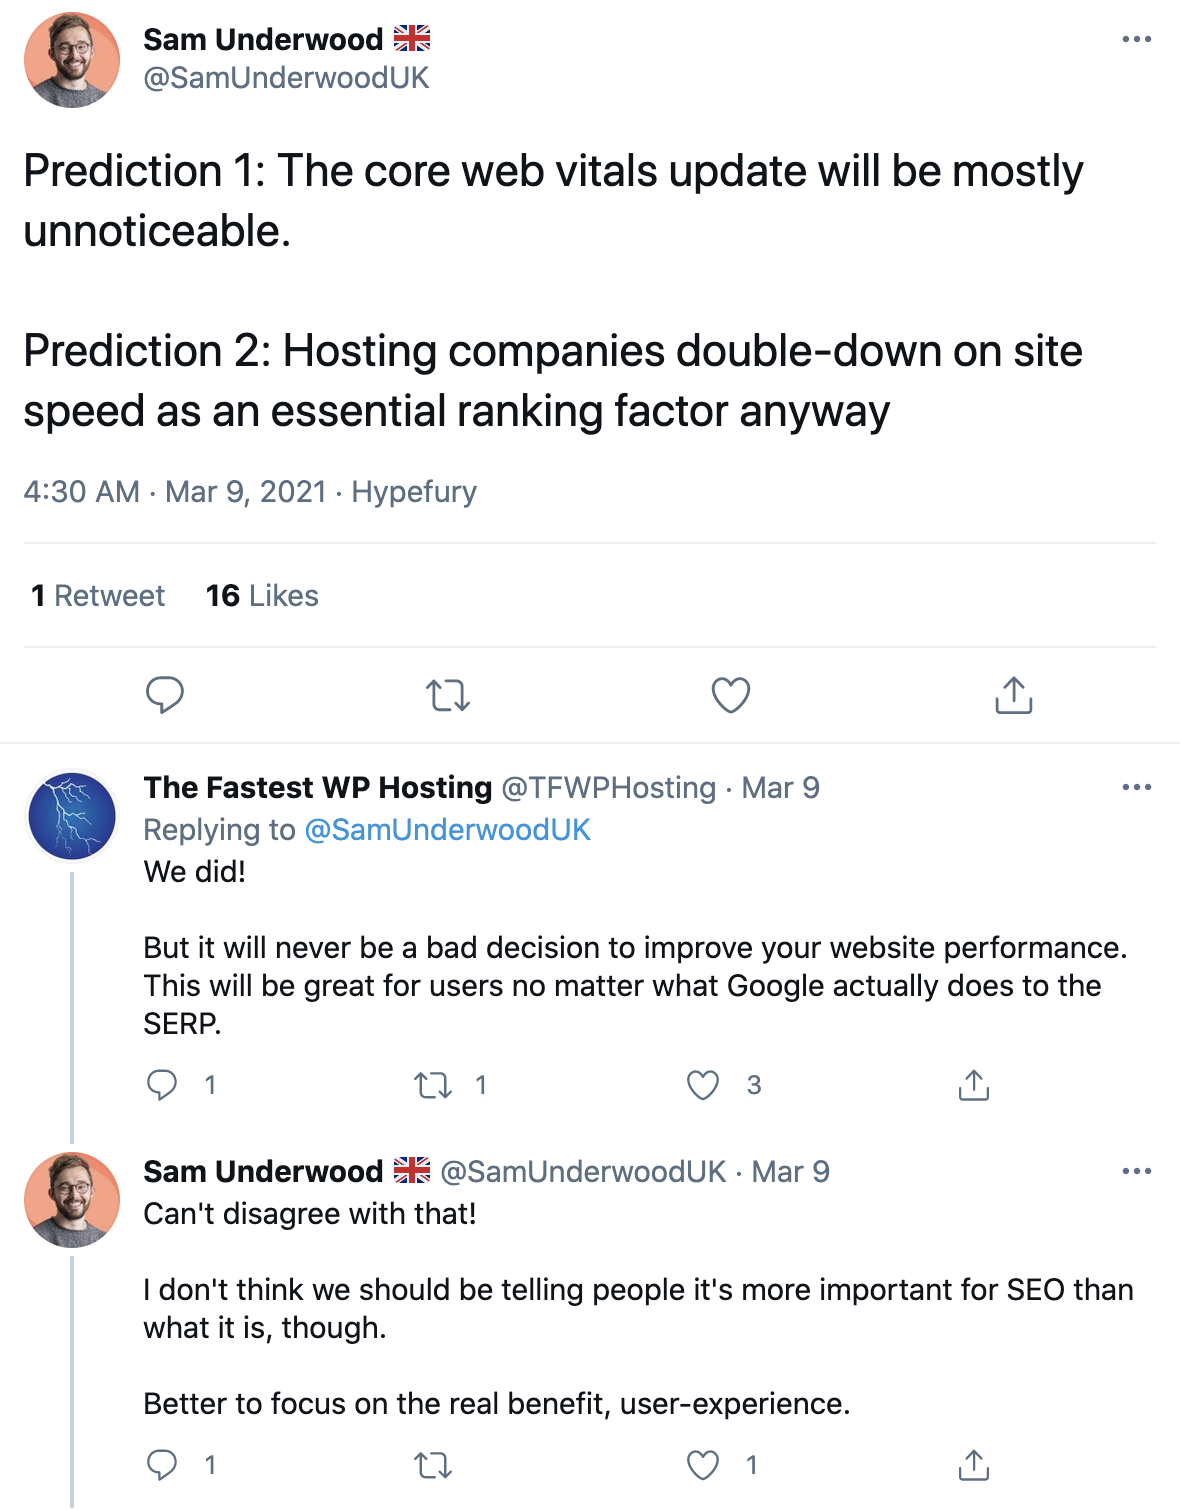Open more menu on TFWPHosting reply
Screen dimensions: 1180x1510
[1136, 788]
